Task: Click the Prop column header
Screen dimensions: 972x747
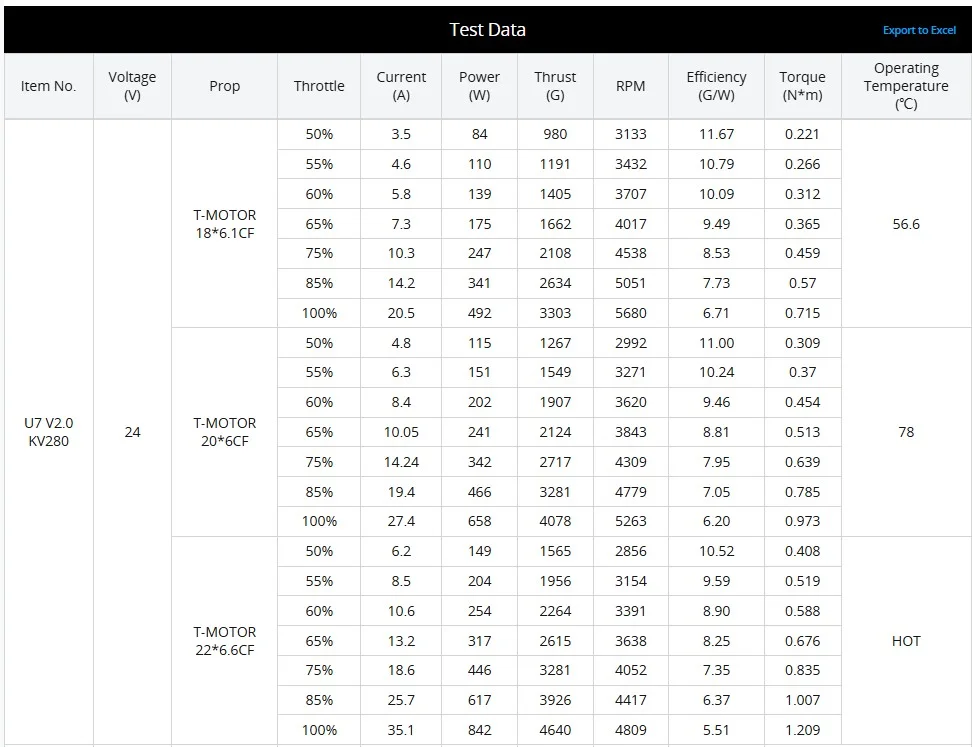Action: tap(224, 86)
